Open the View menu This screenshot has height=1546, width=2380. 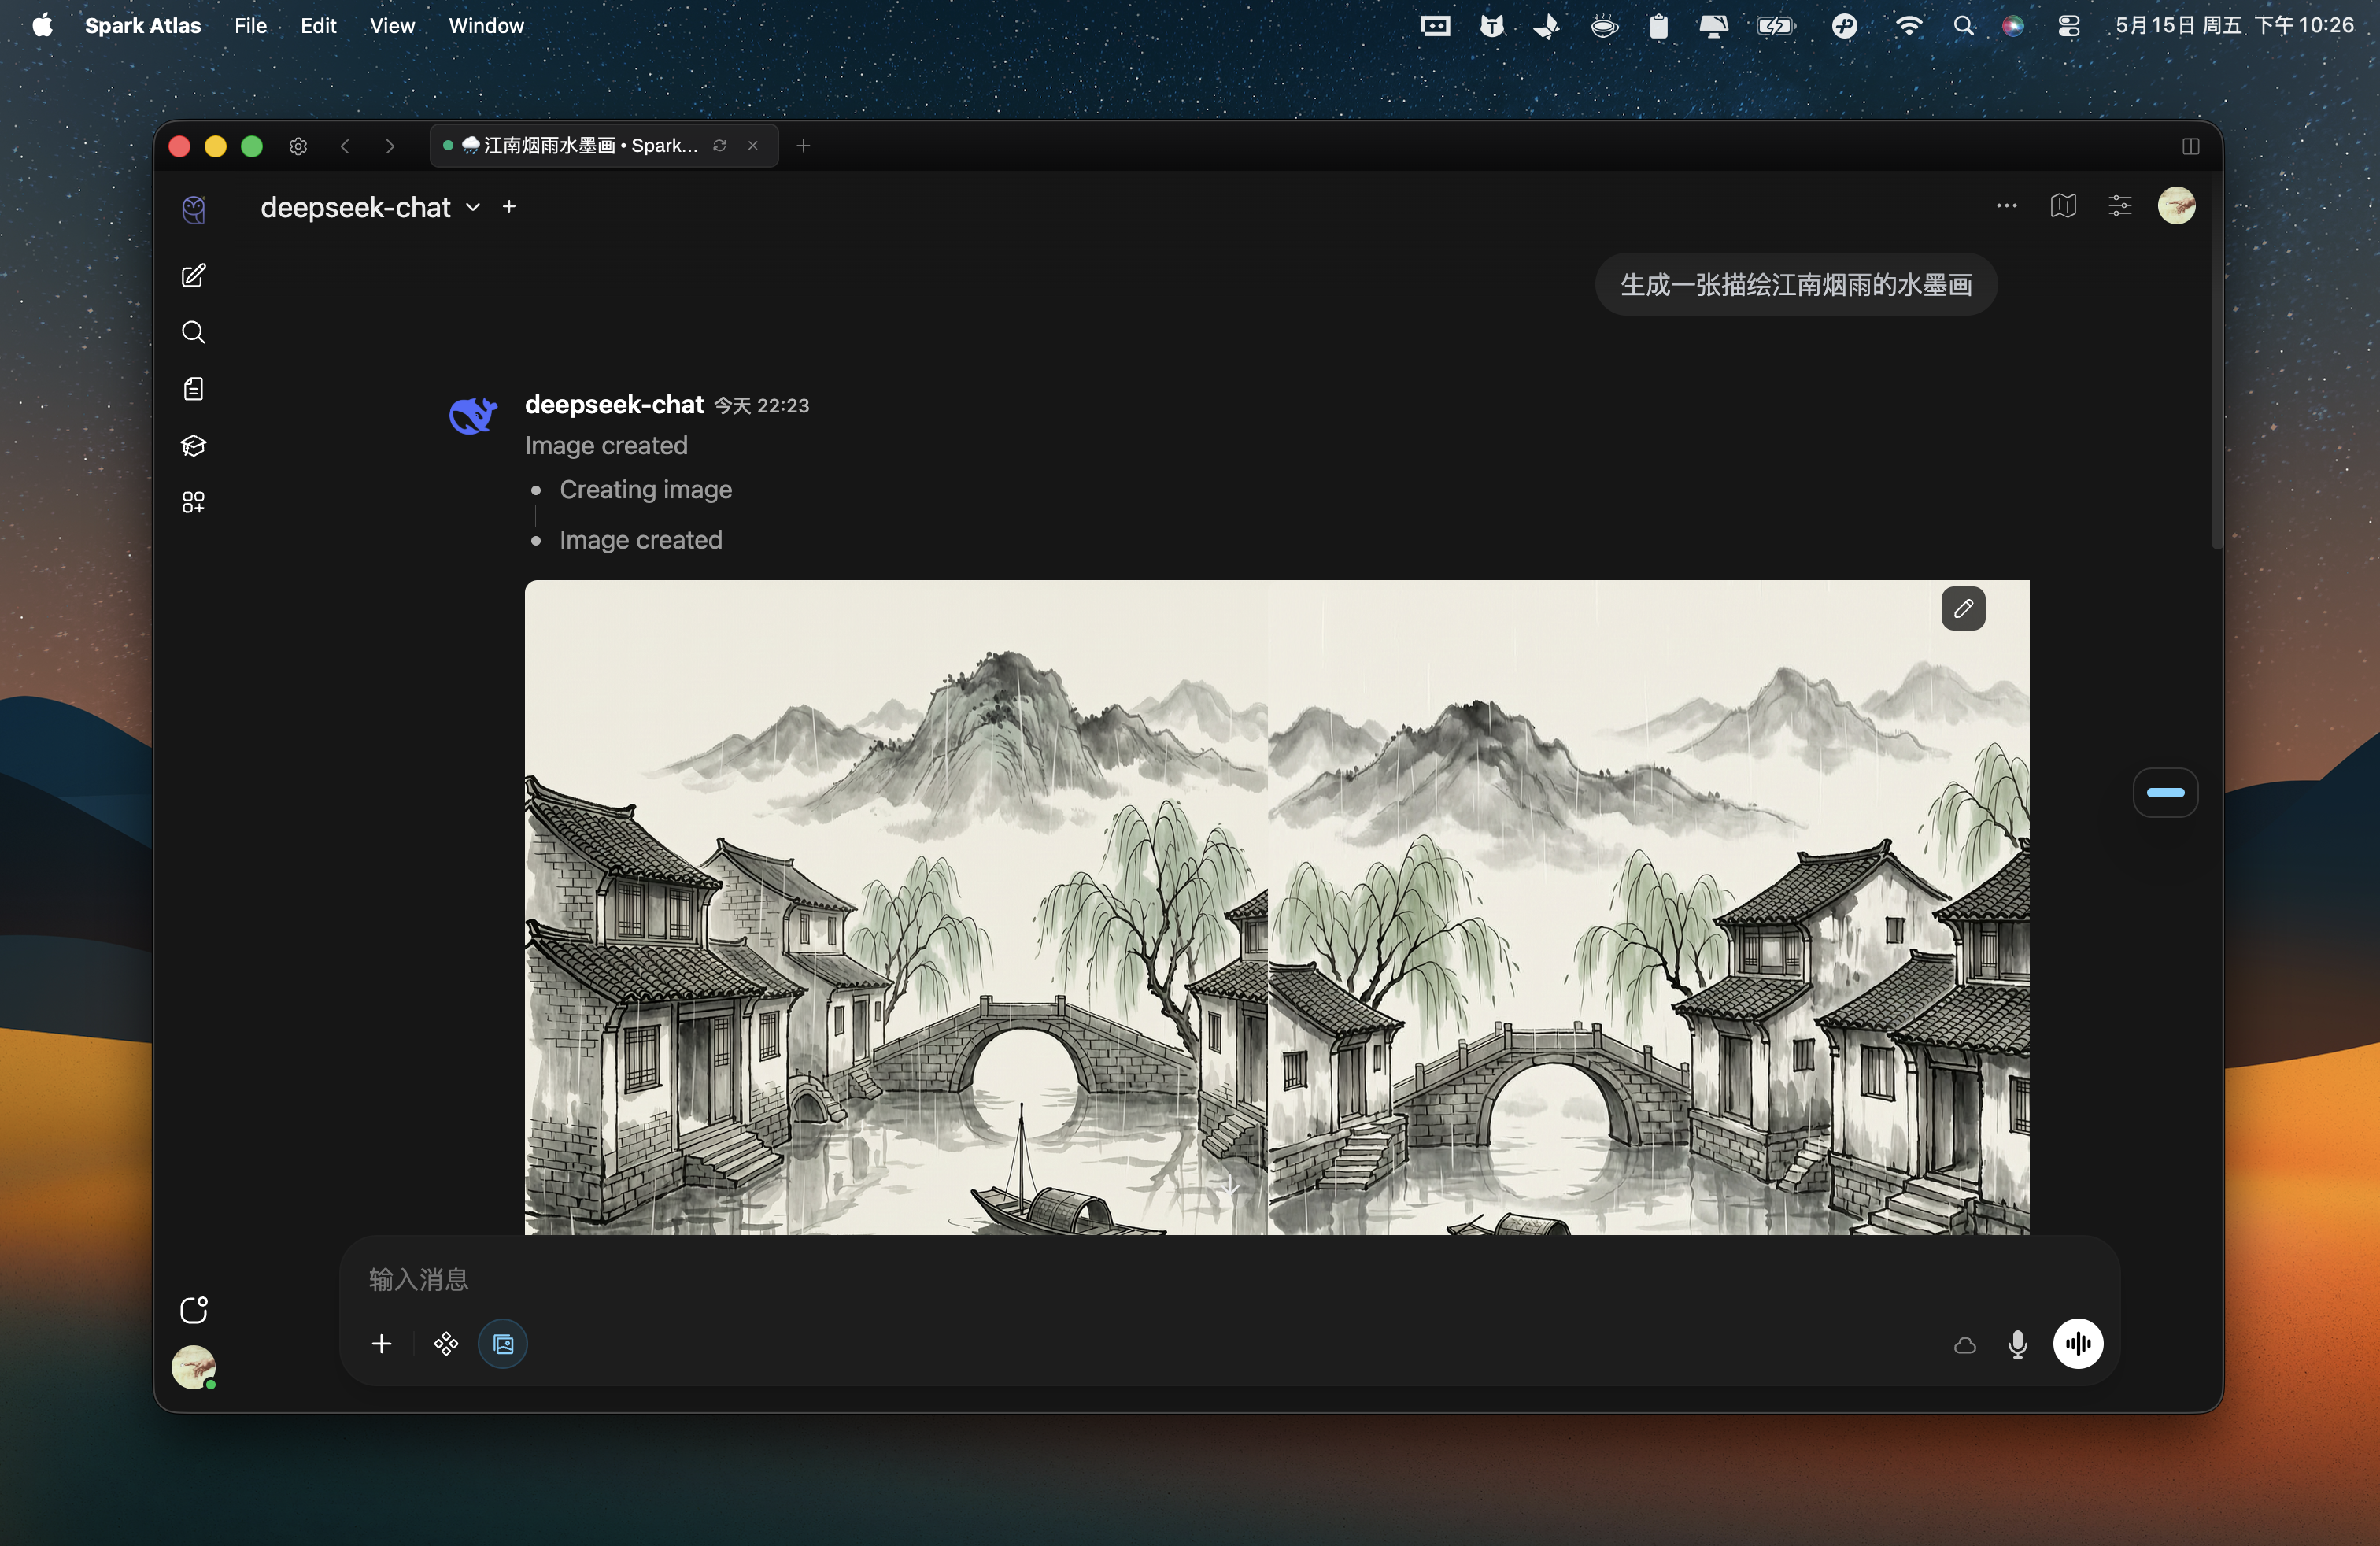click(x=392, y=26)
